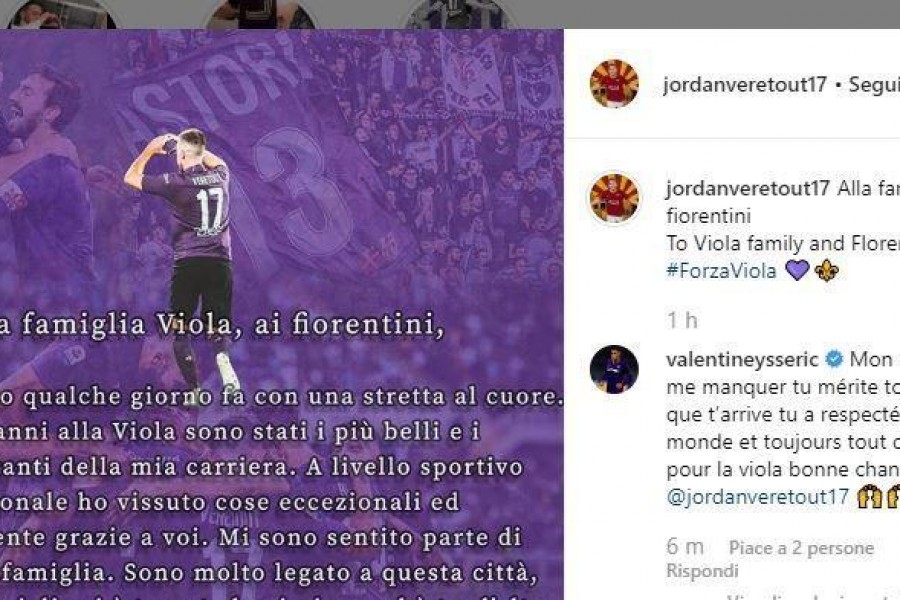This screenshot has width=900, height=600.
Task: Open jordanveretout17 profile picture in post header
Action: 614,84
